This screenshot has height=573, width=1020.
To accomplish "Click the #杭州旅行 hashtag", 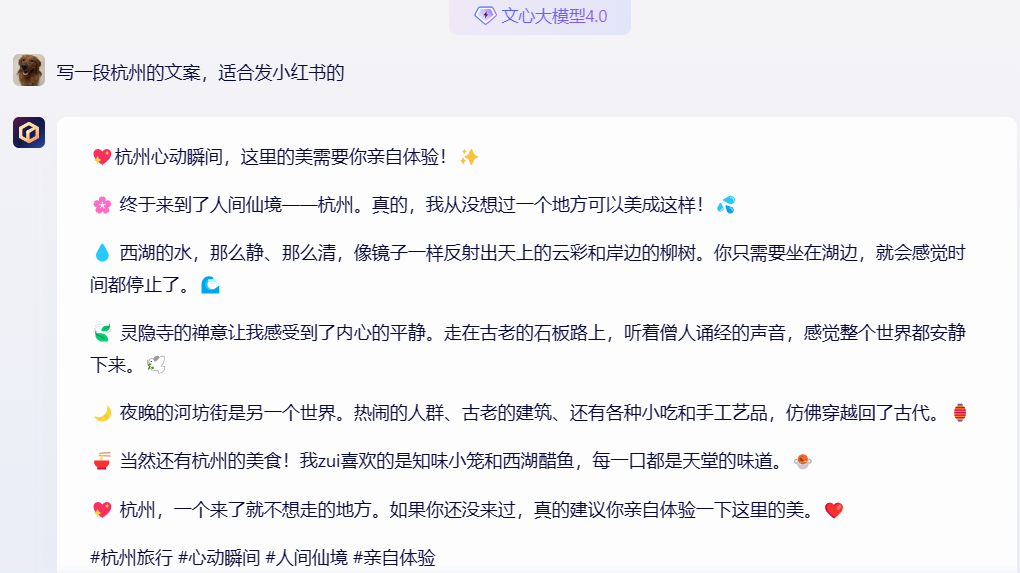I will (131, 558).
